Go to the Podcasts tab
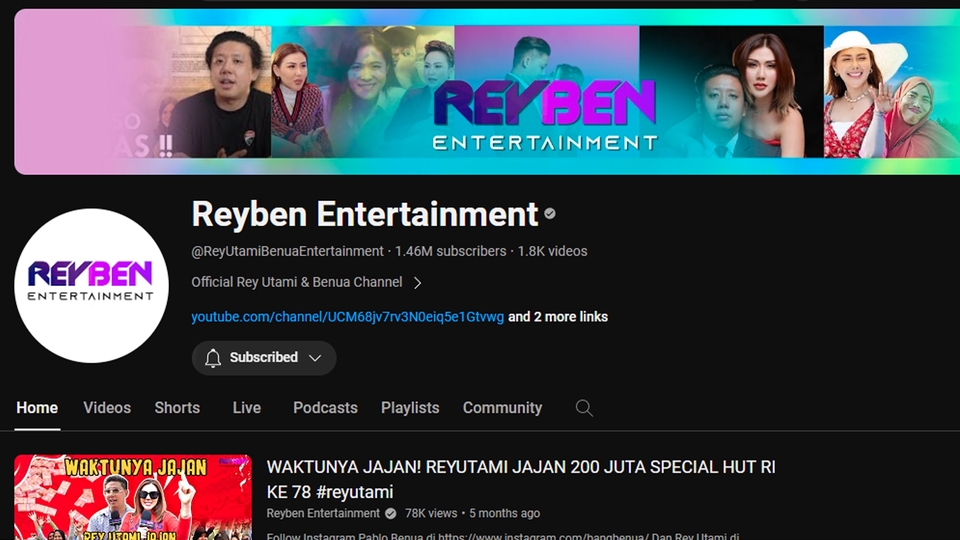The image size is (960, 540). 325,408
